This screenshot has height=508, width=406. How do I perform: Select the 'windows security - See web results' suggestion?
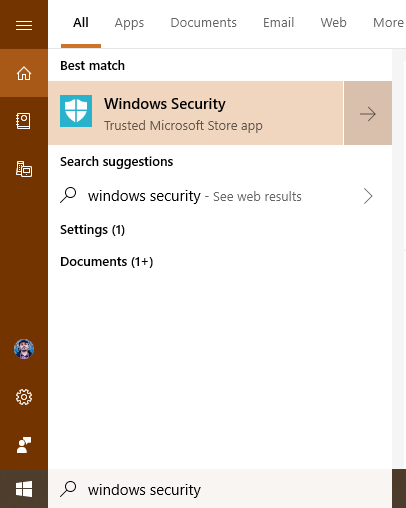point(220,196)
